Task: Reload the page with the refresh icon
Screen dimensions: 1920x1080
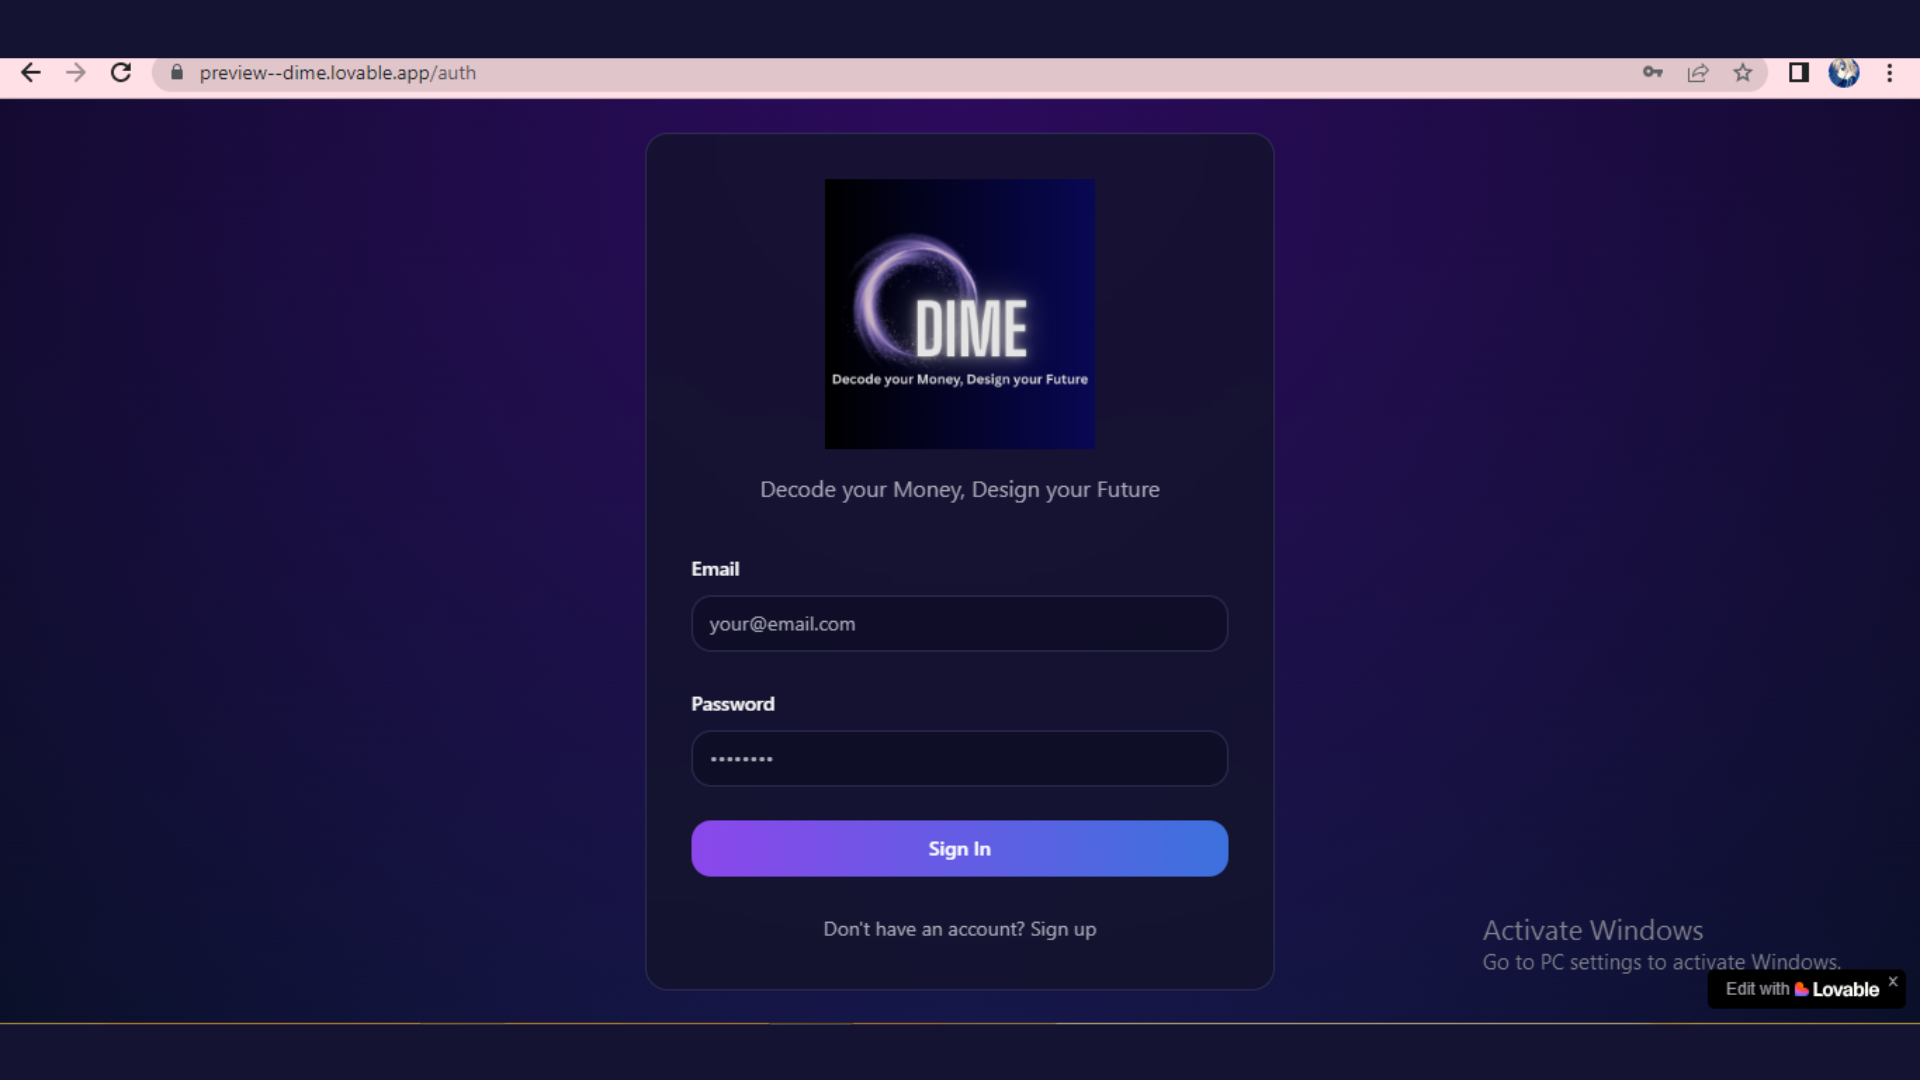Action: 121,73
